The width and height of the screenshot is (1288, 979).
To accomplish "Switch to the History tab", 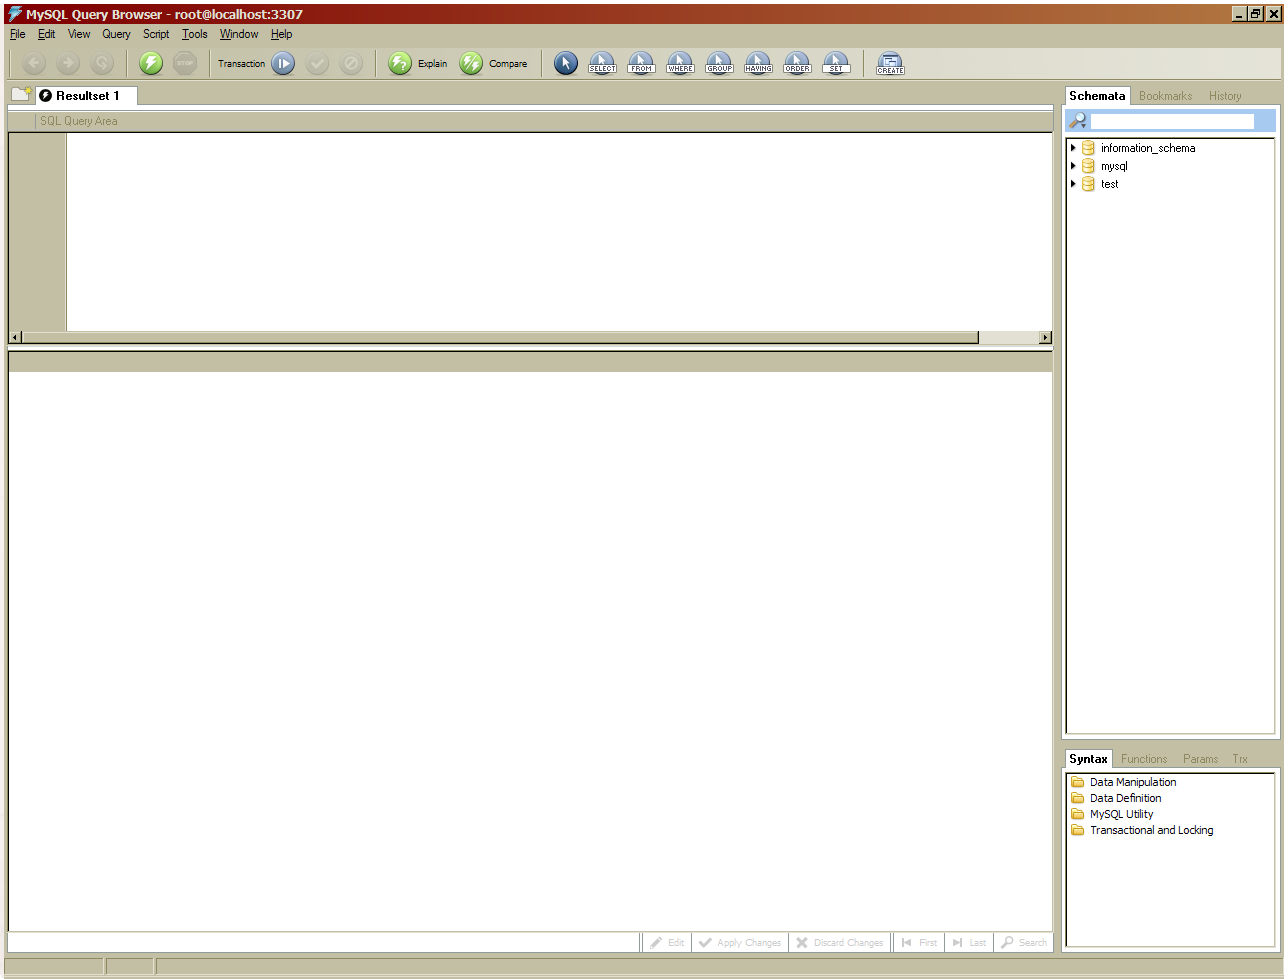I will click(1225, 96).
